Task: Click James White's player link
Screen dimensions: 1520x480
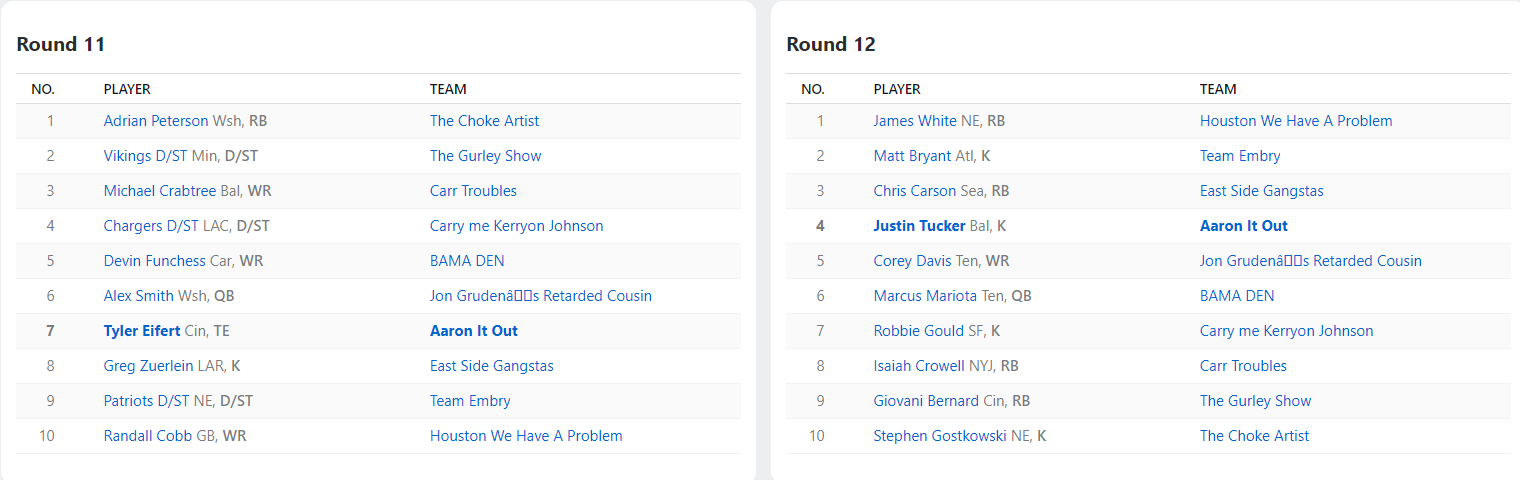Action: point(915,121)
